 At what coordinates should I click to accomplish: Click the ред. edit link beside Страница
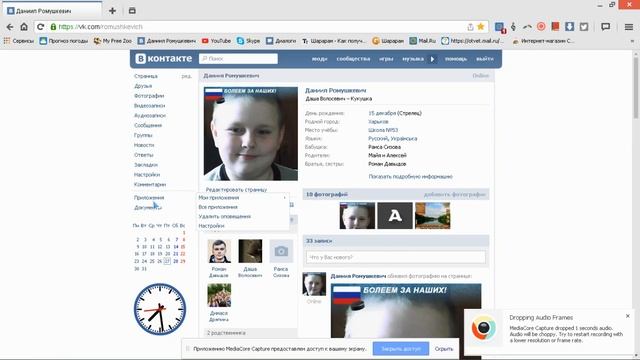[x=186, y=76]
